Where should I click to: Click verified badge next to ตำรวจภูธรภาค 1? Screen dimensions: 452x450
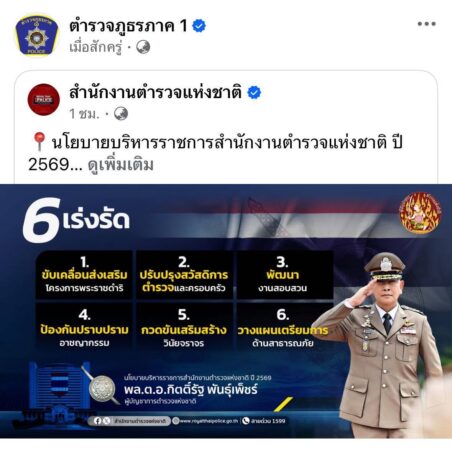(x=199, y=26)
